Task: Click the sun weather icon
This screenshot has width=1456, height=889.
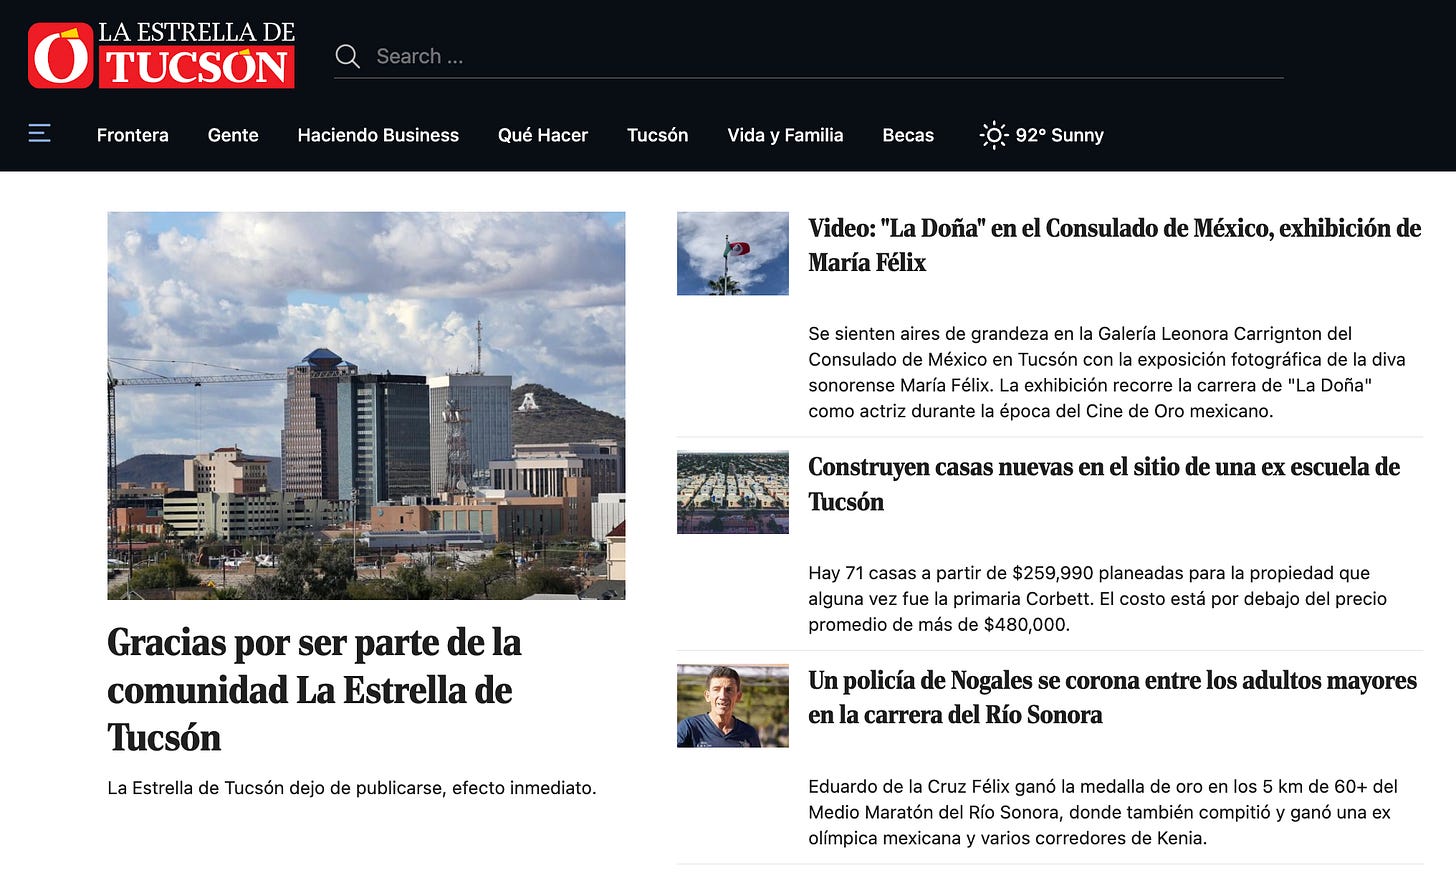Action: 994,135
